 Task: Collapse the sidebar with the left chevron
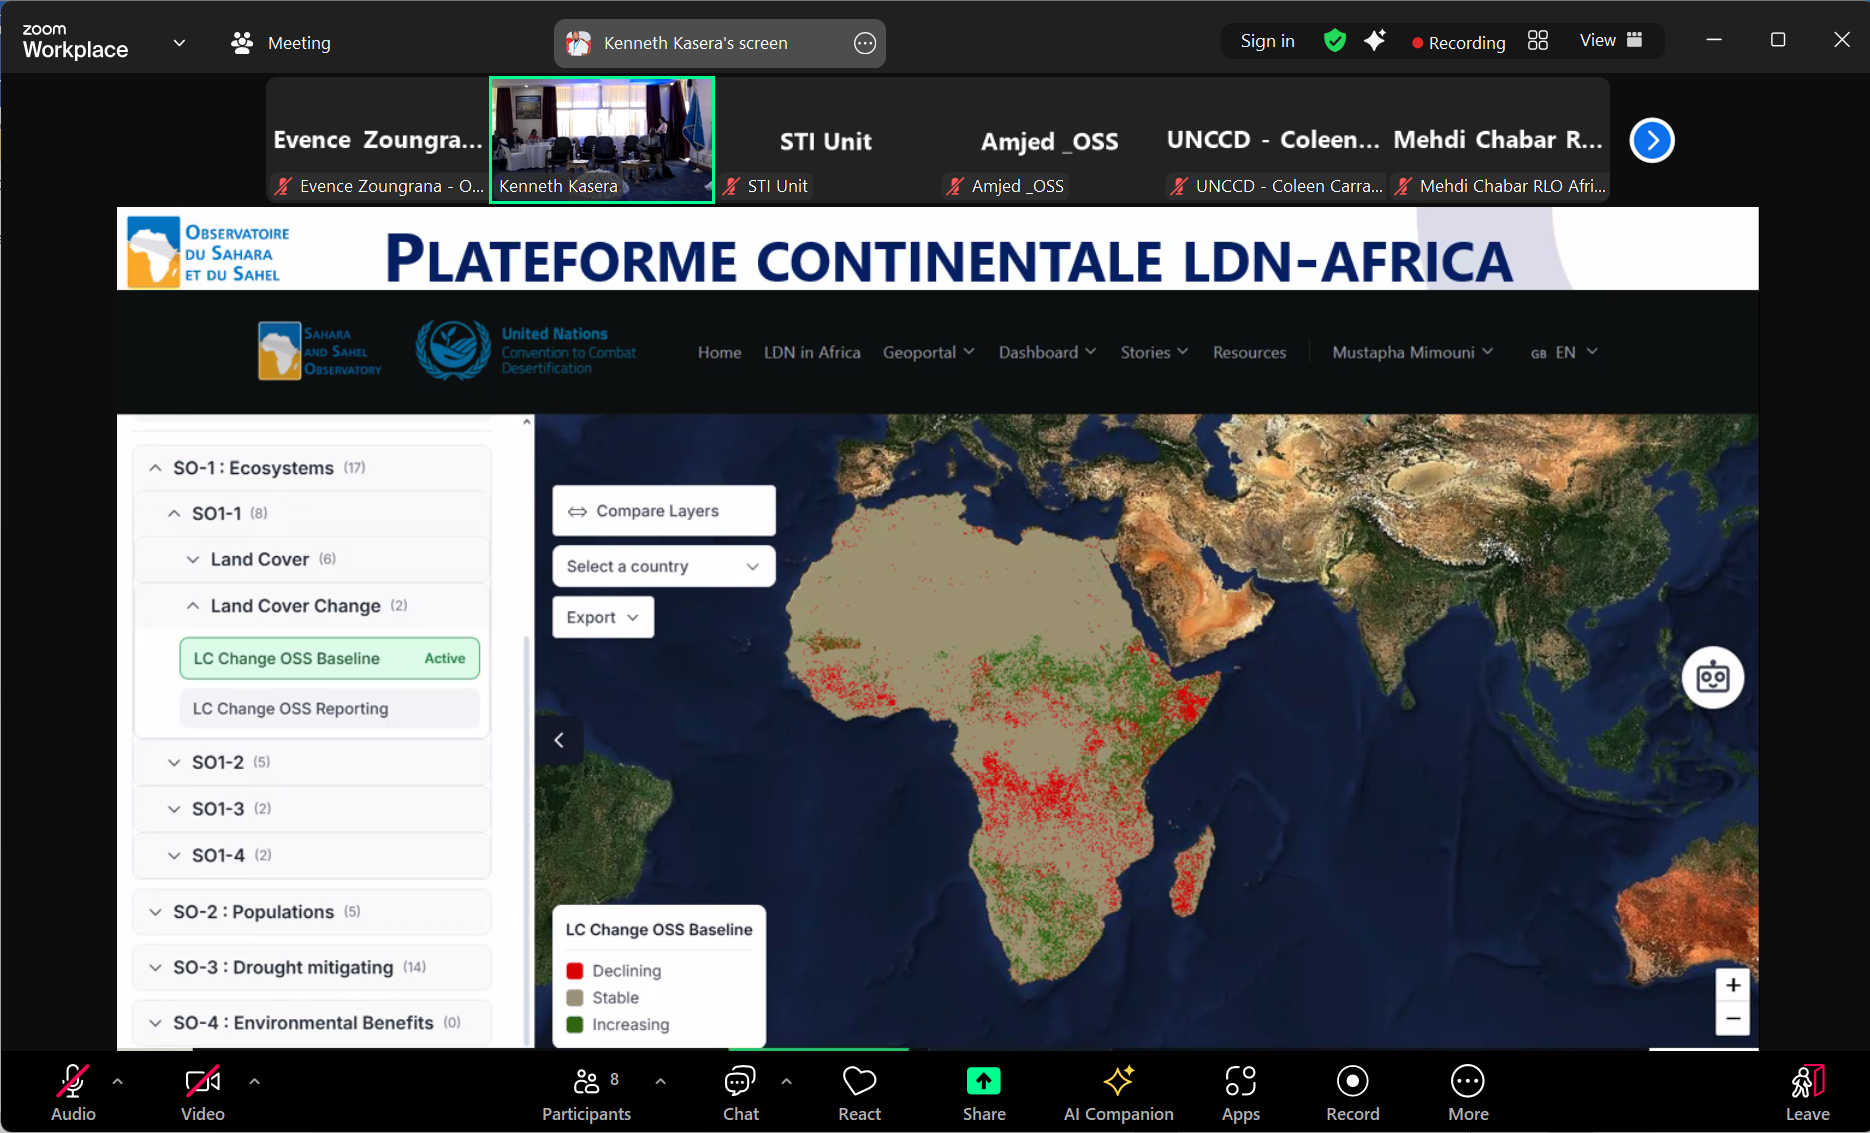(559, 740)
